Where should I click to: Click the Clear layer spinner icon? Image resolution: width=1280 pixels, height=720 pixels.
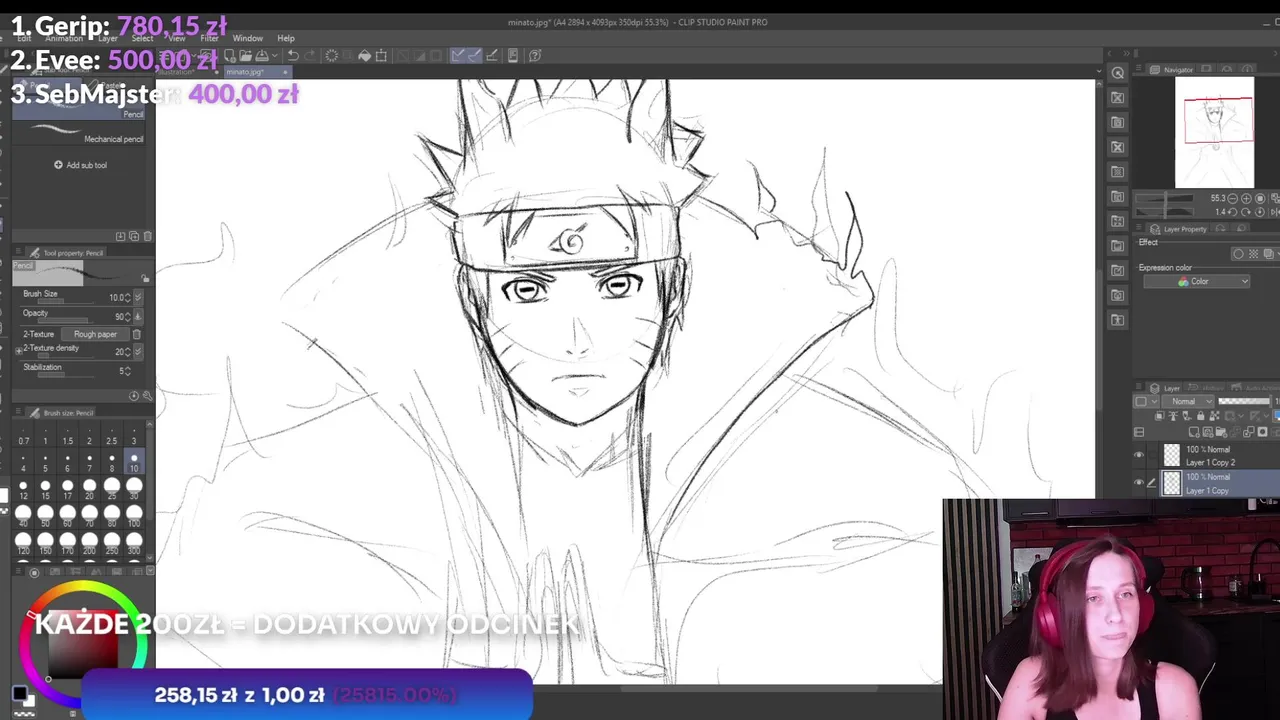click(x=332, y=56)
